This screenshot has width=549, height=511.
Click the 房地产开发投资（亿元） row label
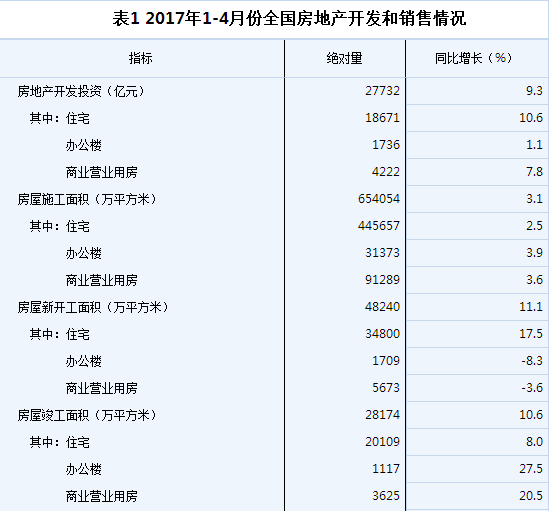tap(82, 91)
